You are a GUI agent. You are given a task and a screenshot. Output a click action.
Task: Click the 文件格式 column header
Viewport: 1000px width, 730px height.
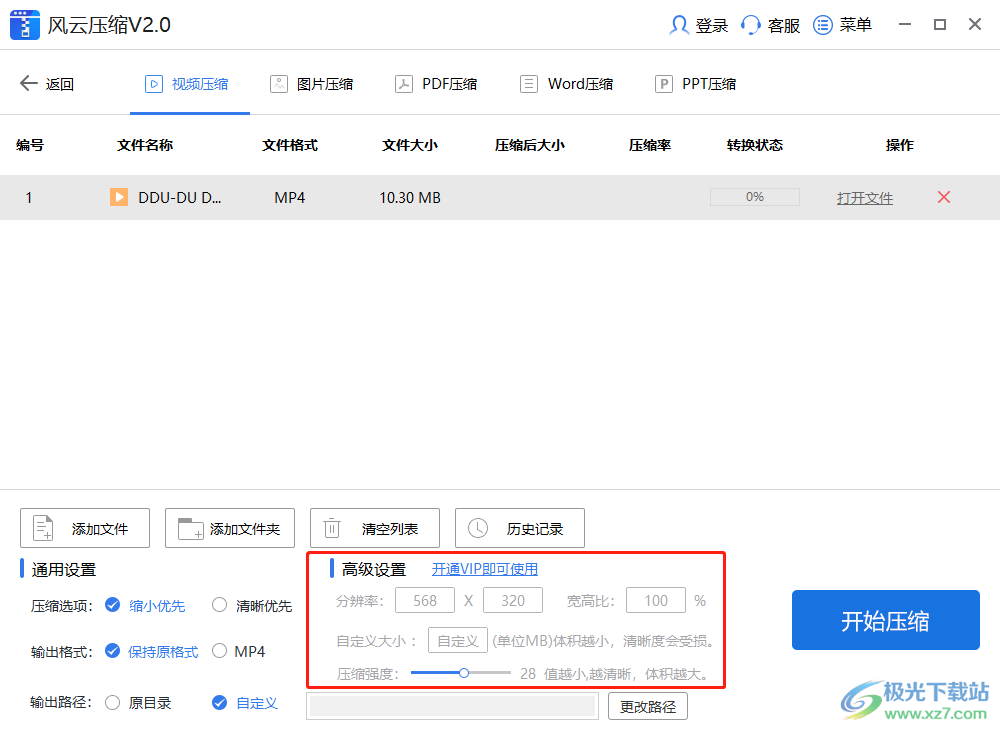290,145
